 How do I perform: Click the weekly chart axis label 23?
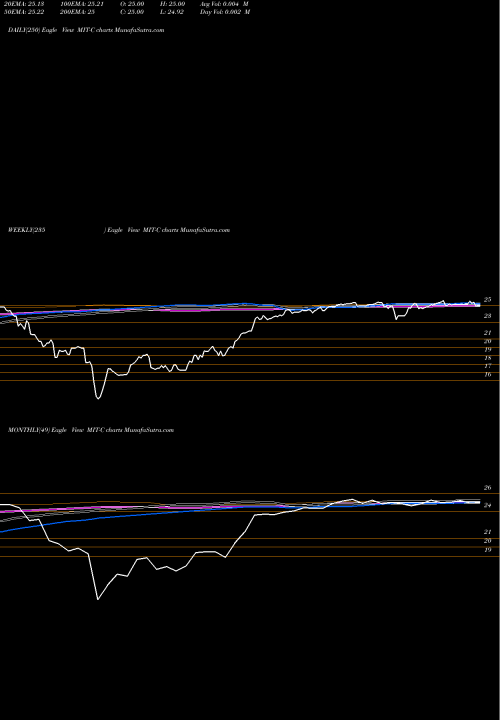click(x=488, y=316)
